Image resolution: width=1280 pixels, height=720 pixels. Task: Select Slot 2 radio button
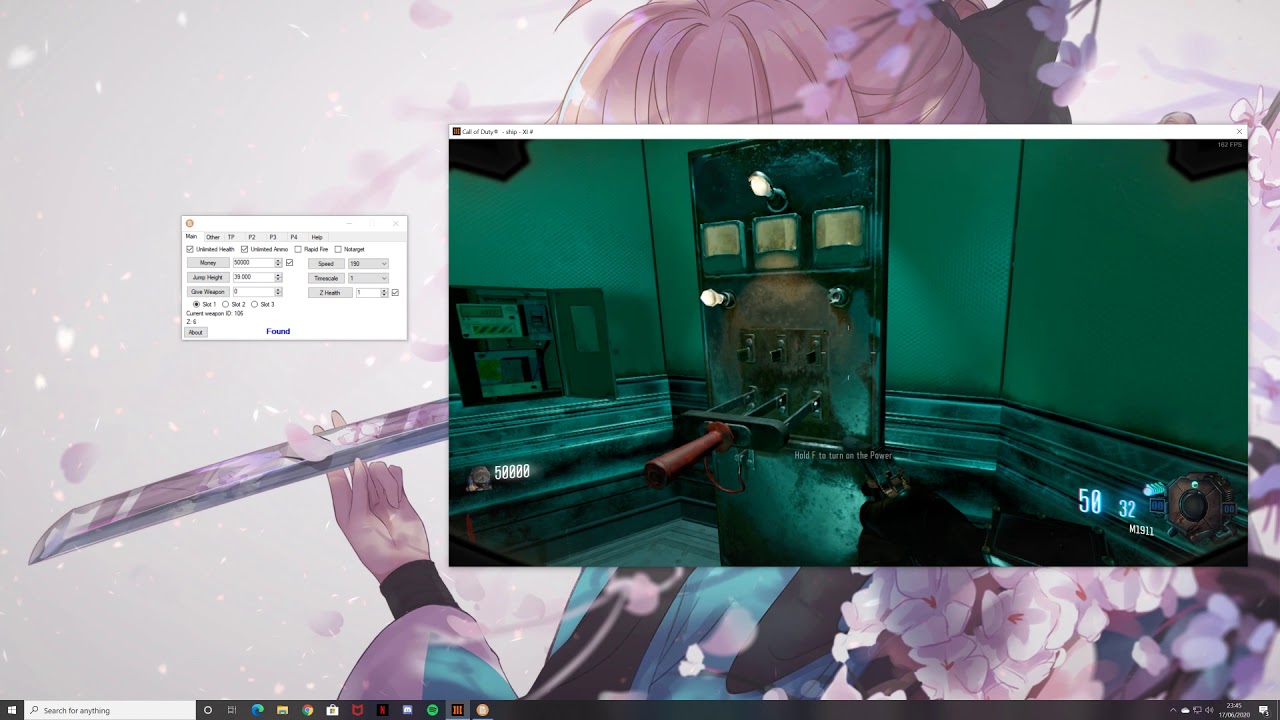pyautogui.click(x=225, y=304)
